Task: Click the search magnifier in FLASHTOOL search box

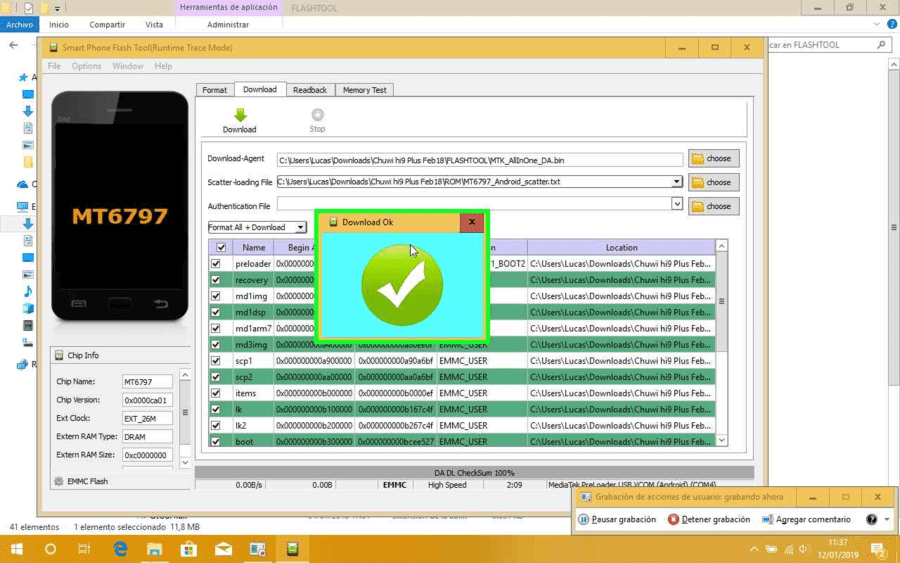Action: [x=881, y=44]
